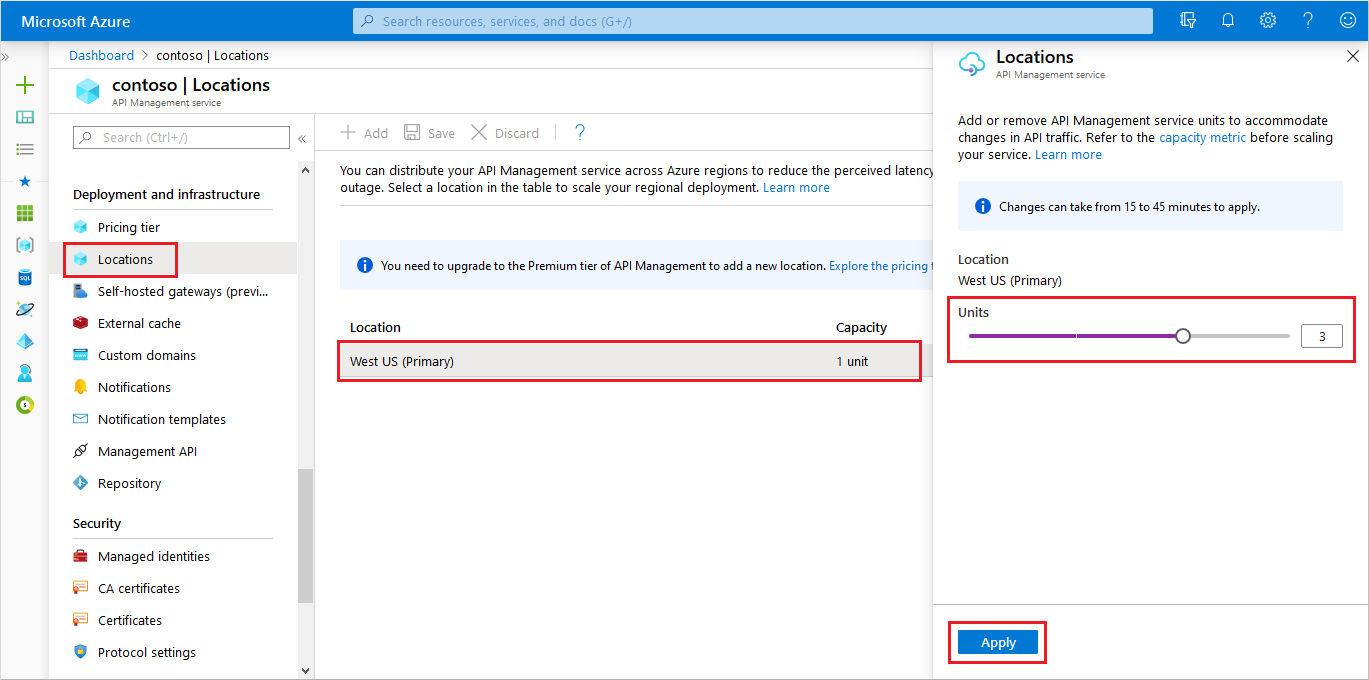Image resolution: width=1369 pixels, height=680 pixels.
Task: Click the Create a resource plus icon
Action: [24, 85]
